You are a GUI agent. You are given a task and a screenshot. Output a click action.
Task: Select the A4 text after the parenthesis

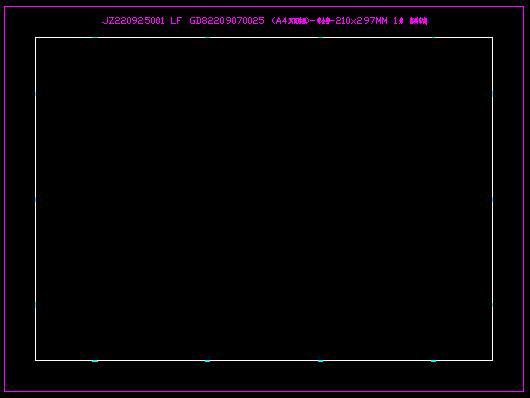282,21
